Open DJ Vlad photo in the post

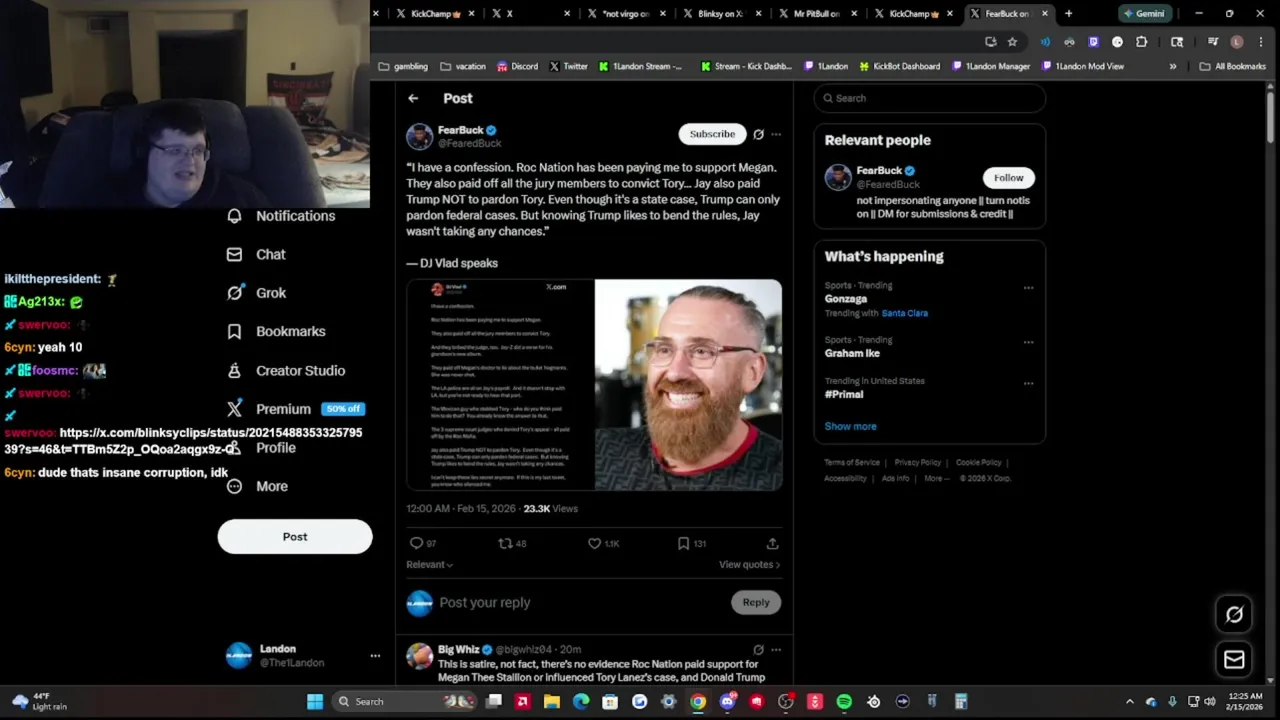click(688, 385)
